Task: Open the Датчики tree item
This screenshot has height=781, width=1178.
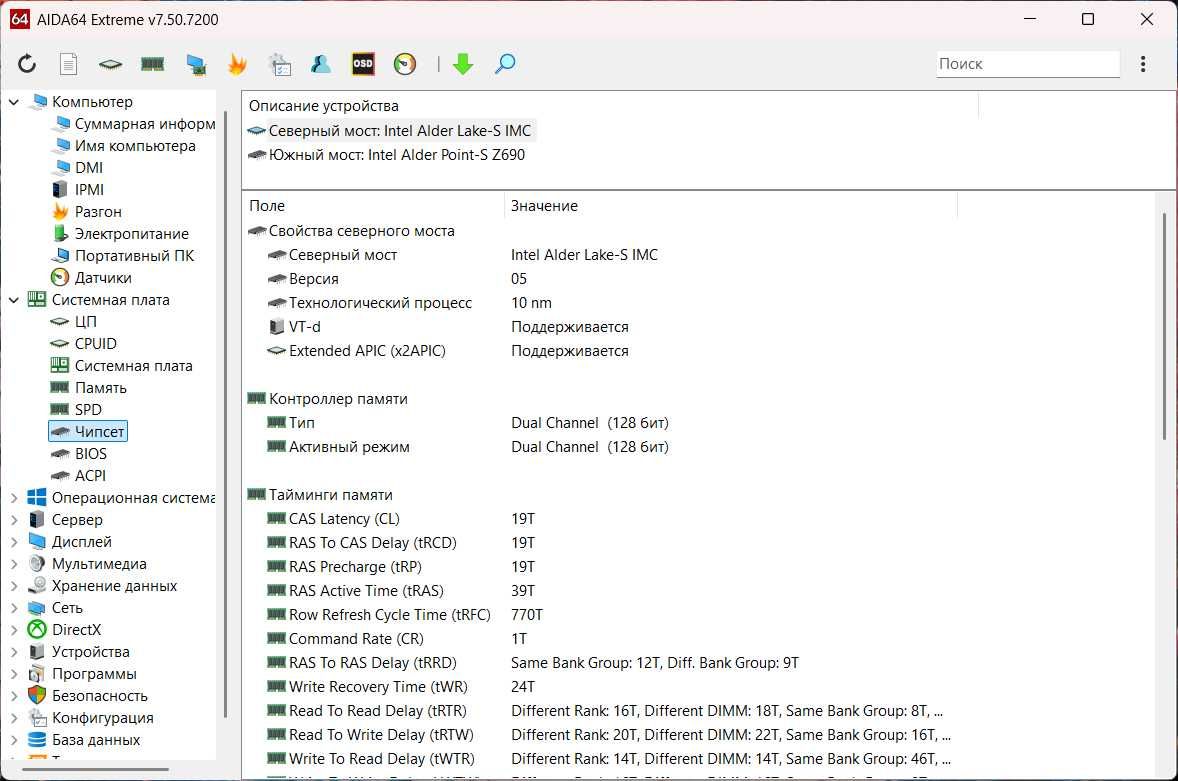Action: [92, 278]
